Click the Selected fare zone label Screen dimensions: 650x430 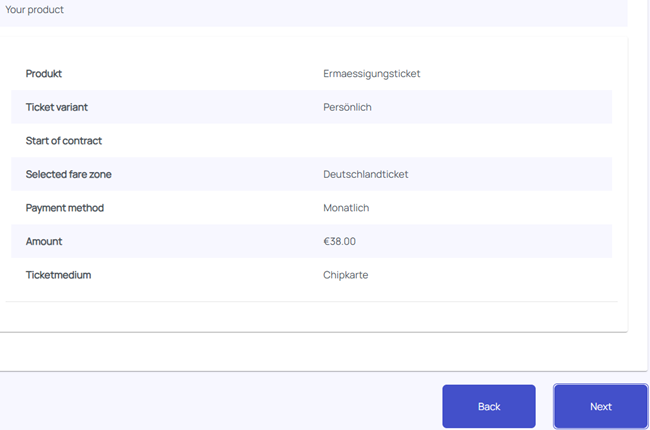pyautogui.click(x=69, y=174)
